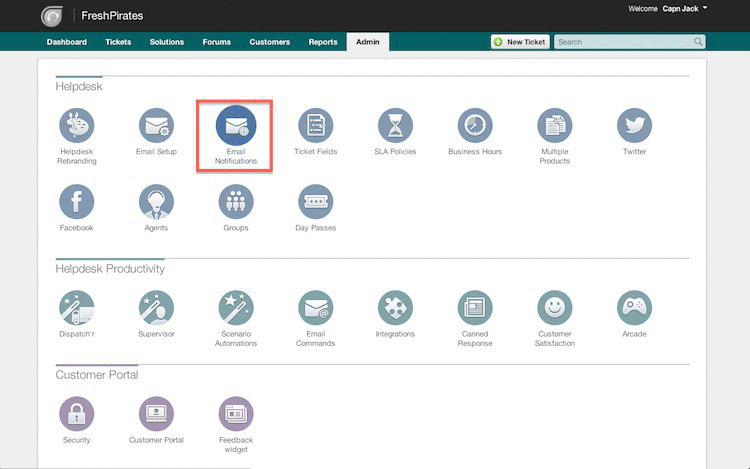Screen dimensions: 750x469
Task: Open the Solutions tab
Action: pyautogui.click(x=167, y=42)
